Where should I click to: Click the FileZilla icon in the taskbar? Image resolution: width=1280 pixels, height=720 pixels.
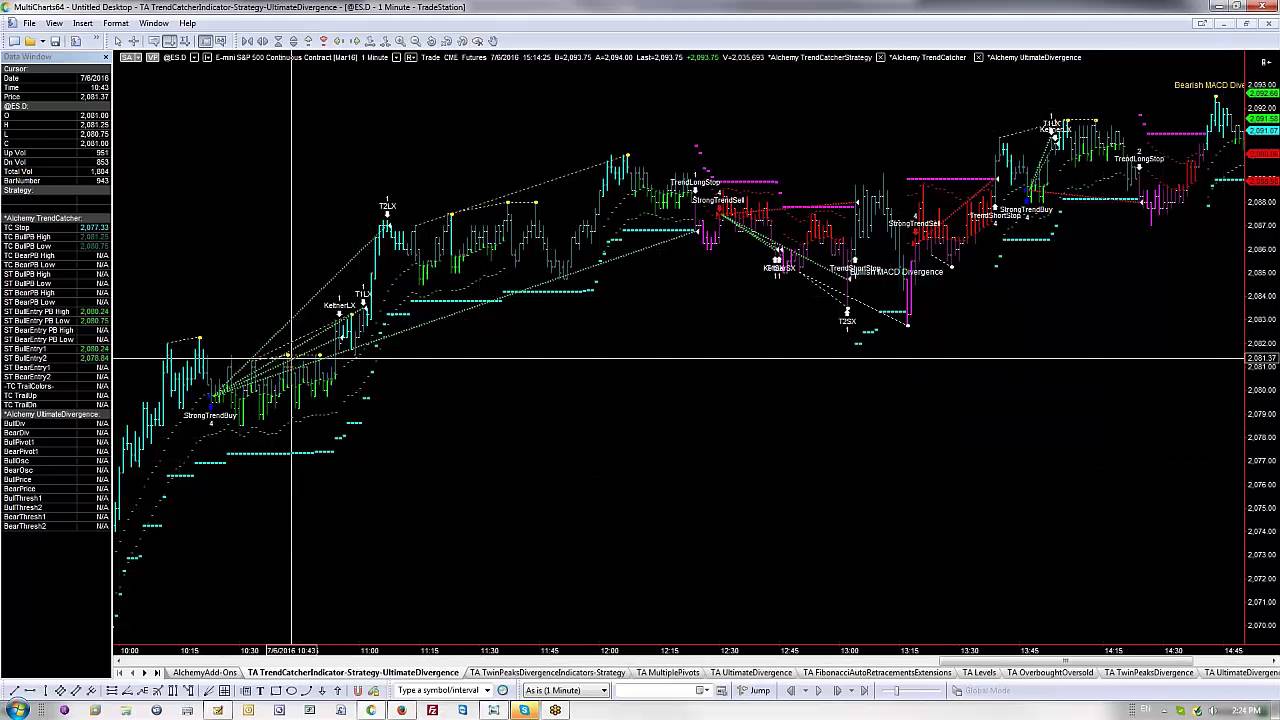[433, 710]
